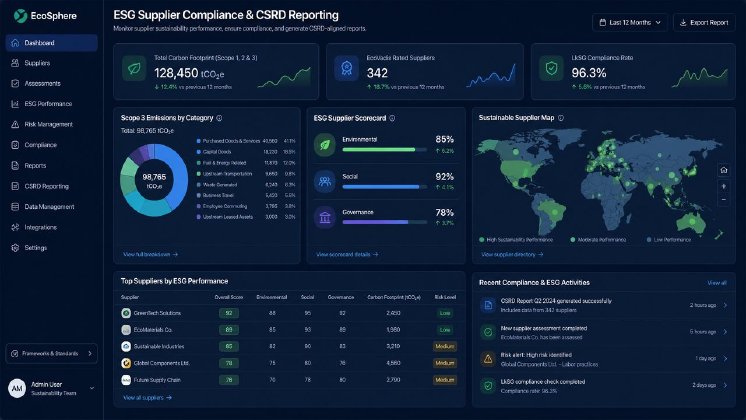Expand New supplier assessment activity chevron
Screen dimensions: 746x420
coord(726,332)
